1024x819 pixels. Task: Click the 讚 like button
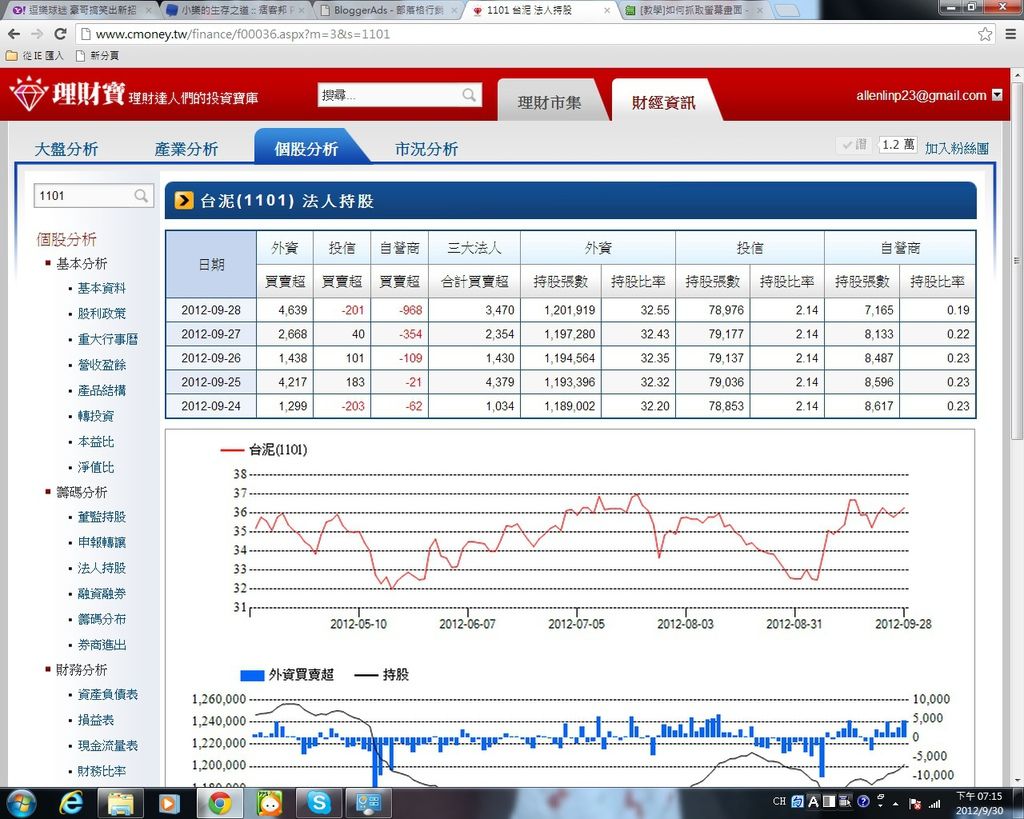tap(856, 144)
